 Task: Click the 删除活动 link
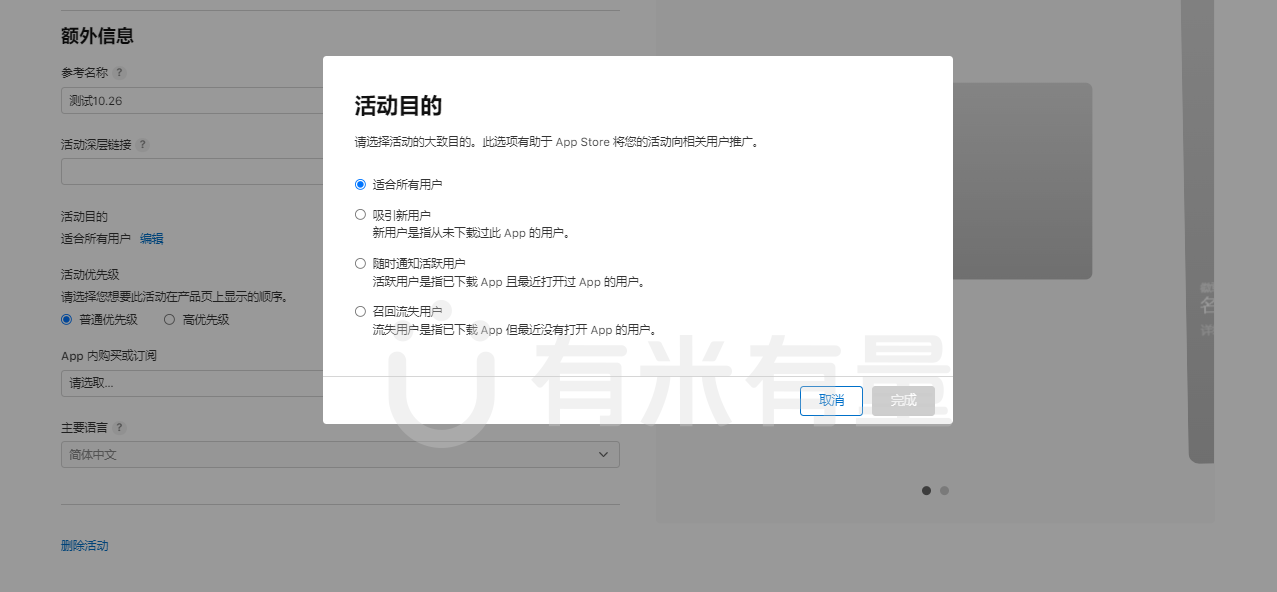[85, 545]
